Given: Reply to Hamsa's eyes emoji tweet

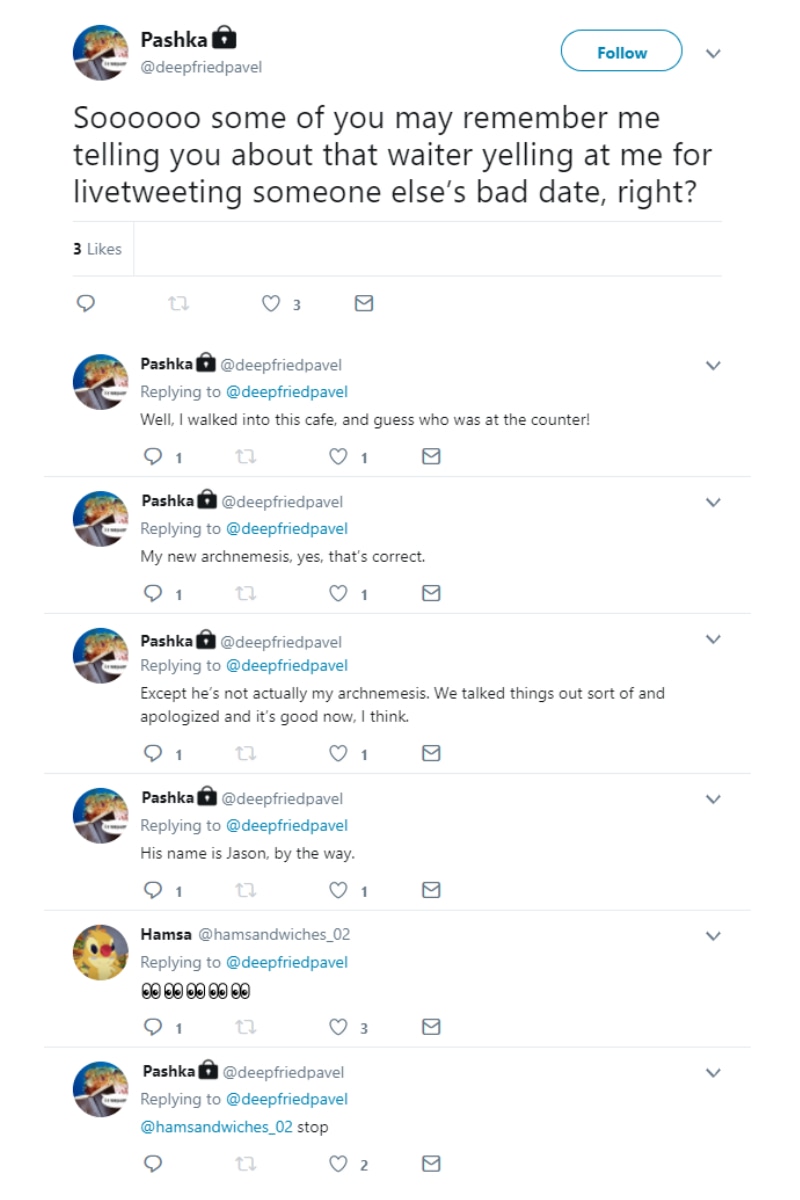Looking at the screenshot, I should click(x=154, y=1027).
